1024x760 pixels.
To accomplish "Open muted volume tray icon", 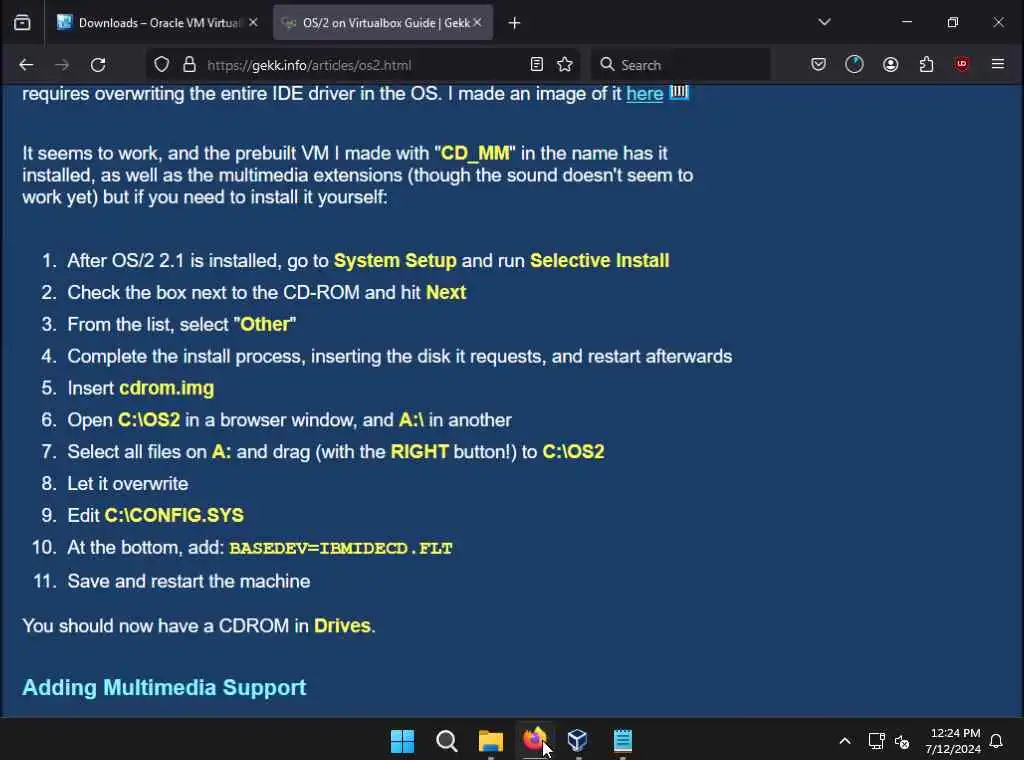I will [902, 742].
